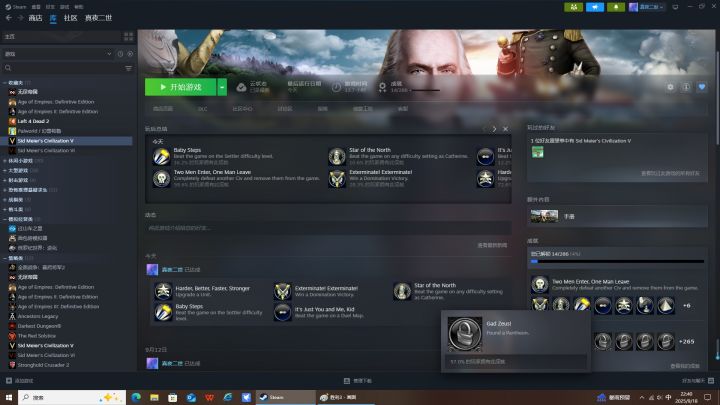Click the main page vertical scrollbar
Screen dimensions: 720x405
pyautogui.click(x=717, y=87)
